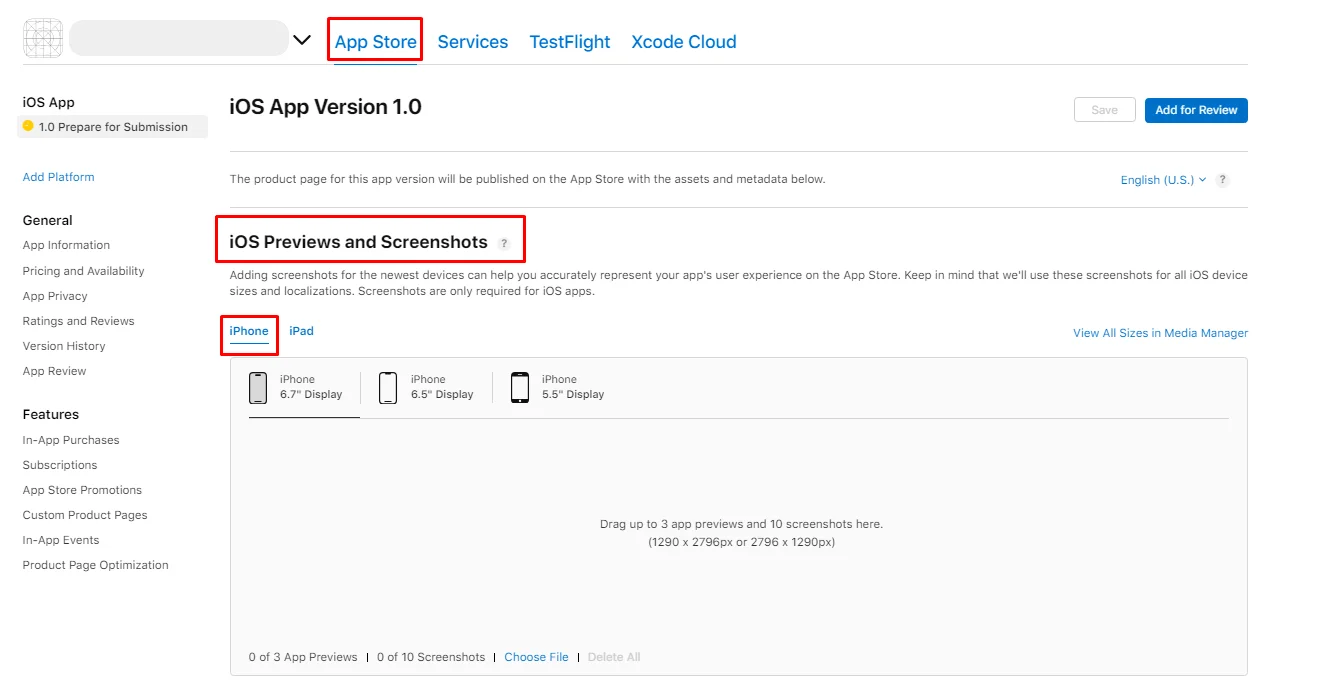Select iPhone 6.7" Display size
Screen dimensions: 1318x684
(x=304, y=387)
